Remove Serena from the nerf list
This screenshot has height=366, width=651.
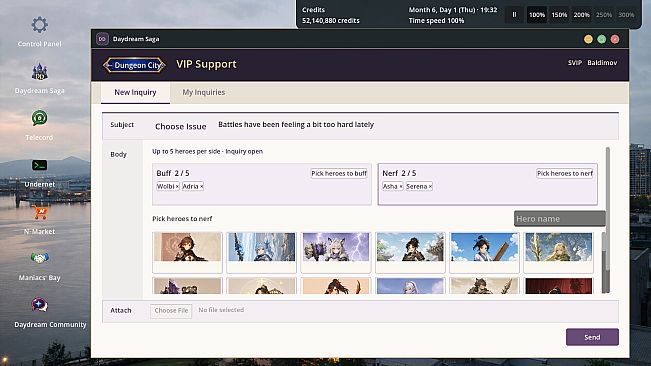[x=430, y=187]
